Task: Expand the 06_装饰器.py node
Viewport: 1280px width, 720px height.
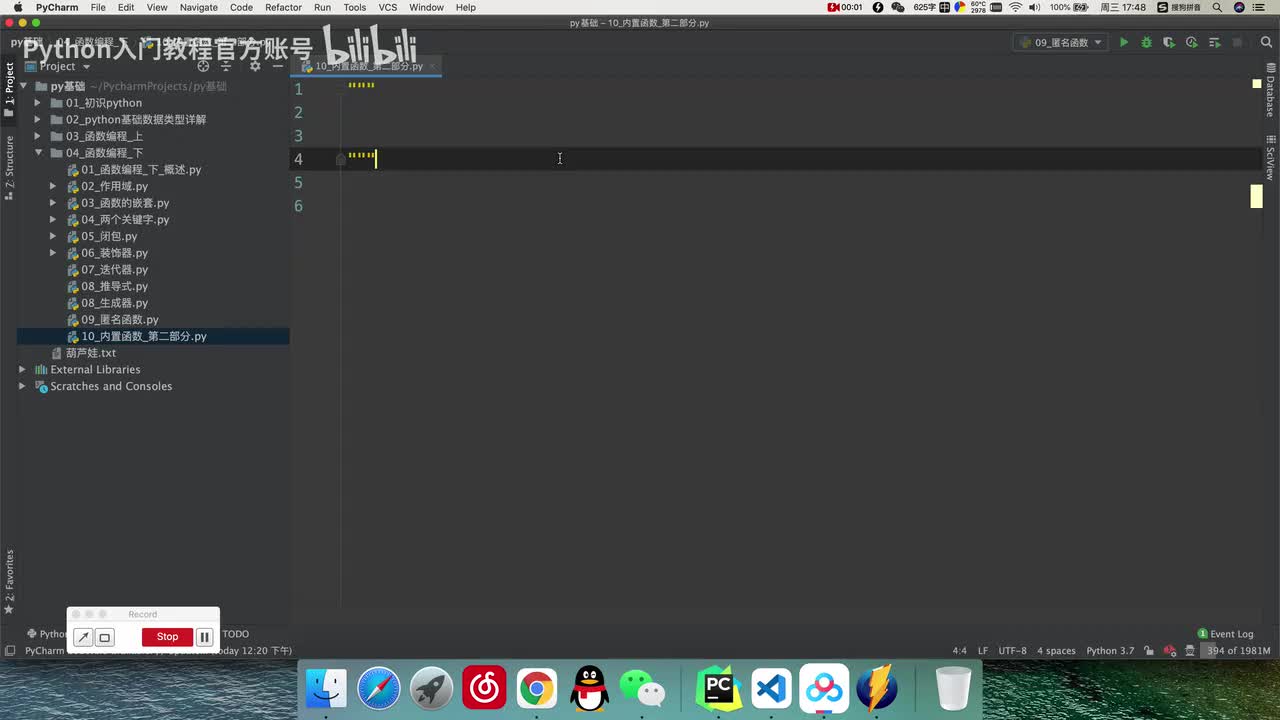Action: pos(54,253)
